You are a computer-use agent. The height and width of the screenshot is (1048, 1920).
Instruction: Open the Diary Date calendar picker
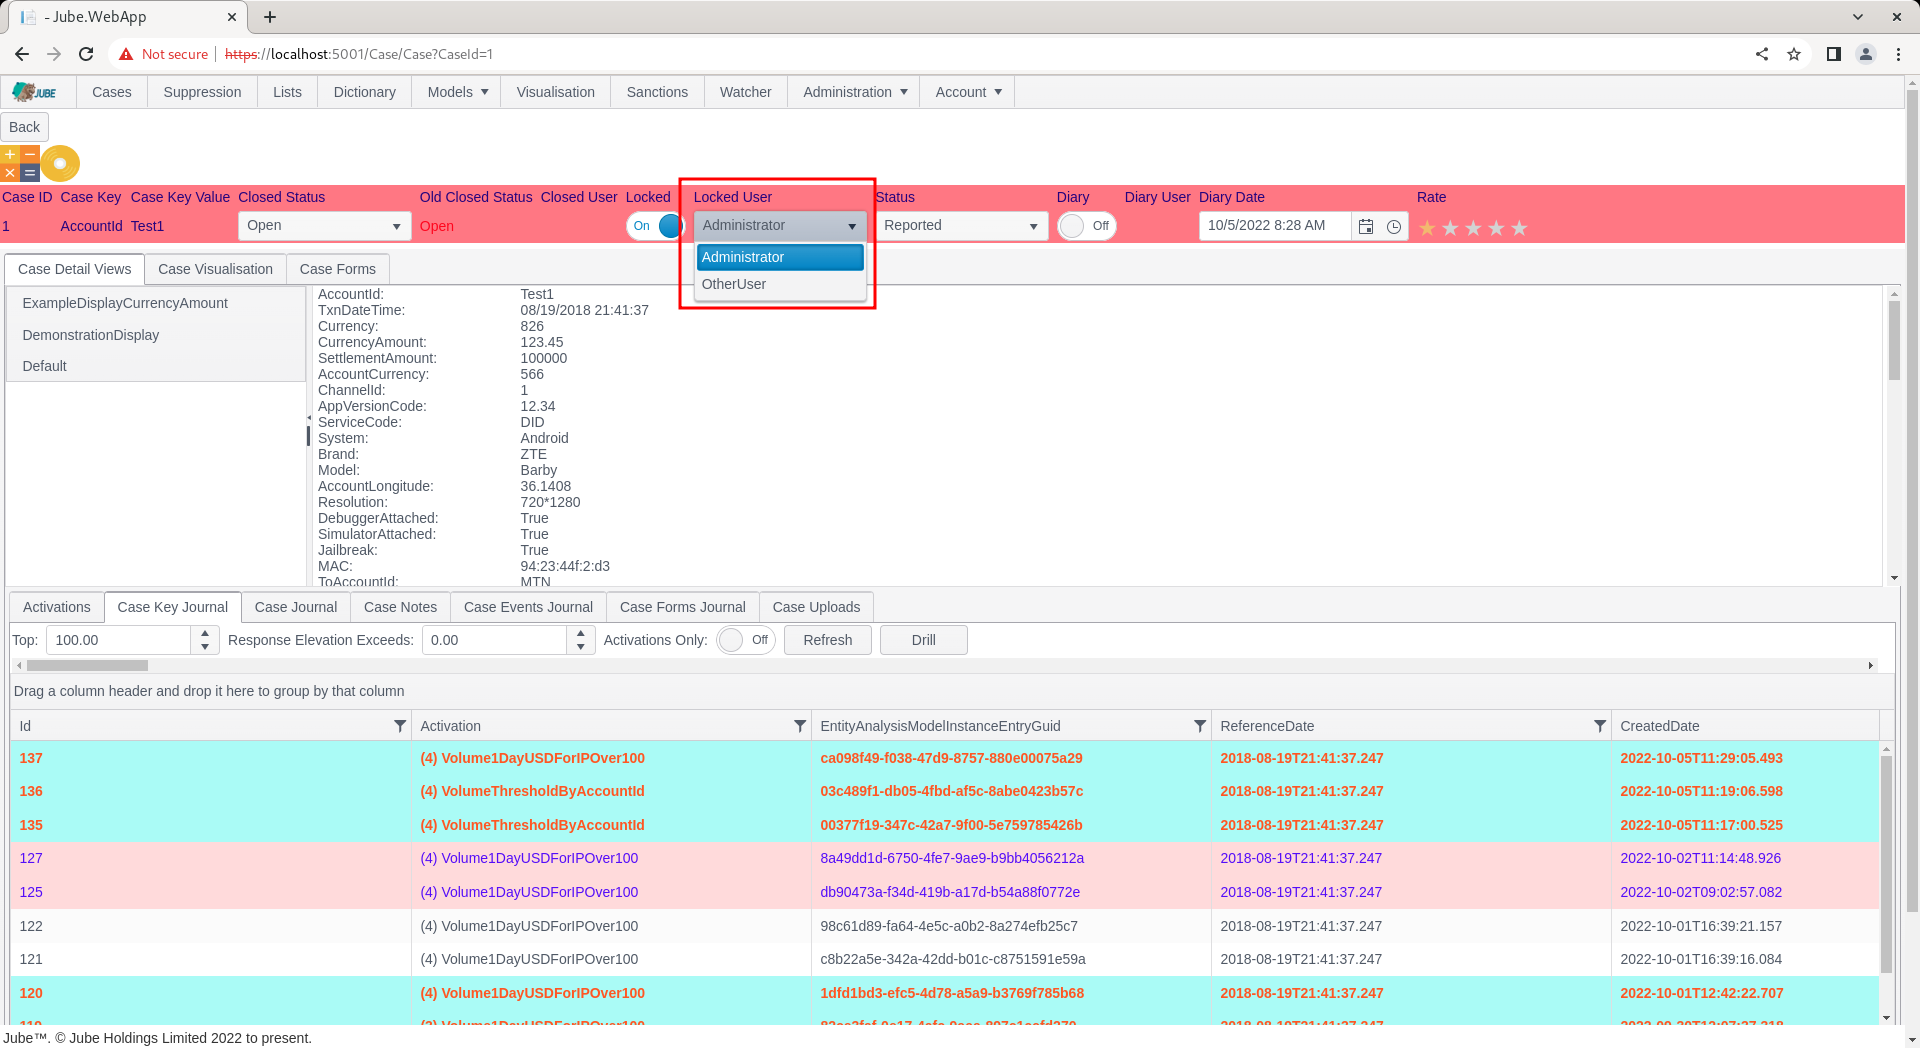click(x=1366, y=227)
